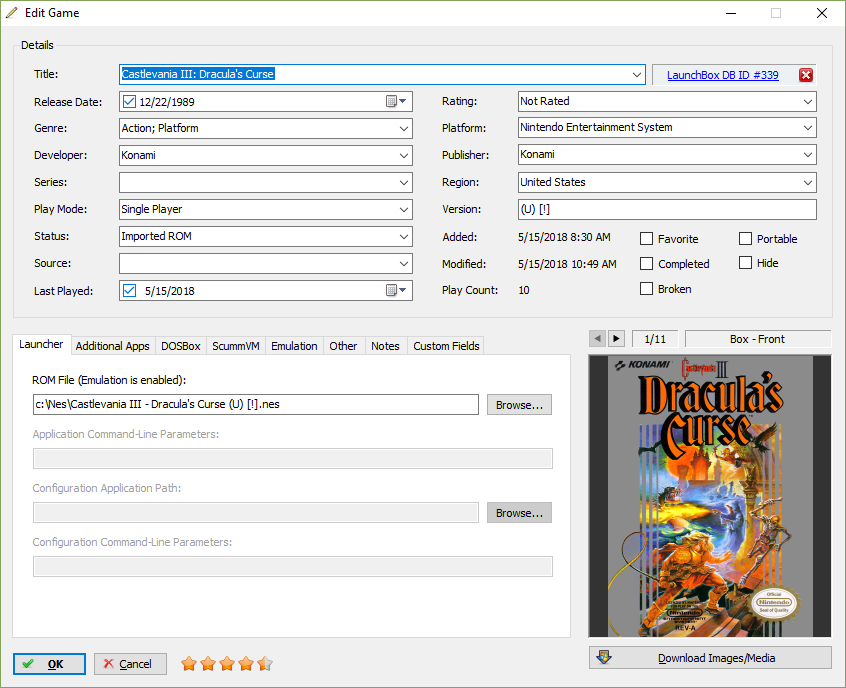Open the Platform dropdown

808,128
